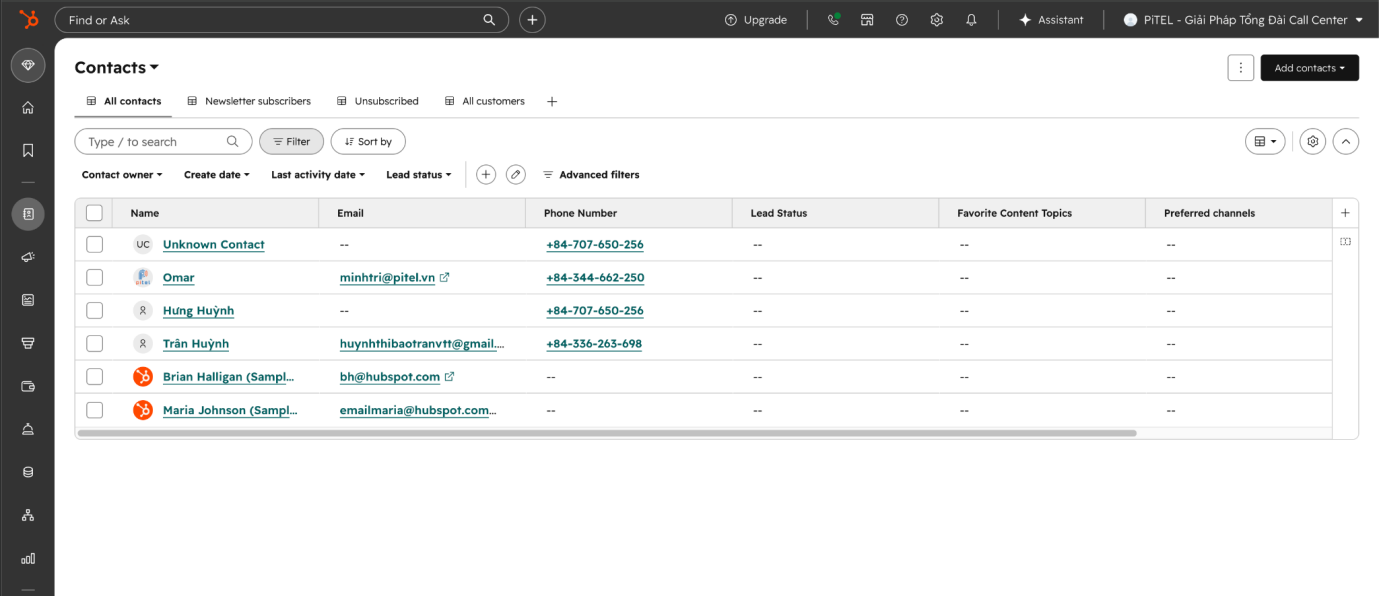Viewport: 1379px width, 596px height.
Task: Open the Service icon in the sidebar
Action: click(x=28, y=429)
